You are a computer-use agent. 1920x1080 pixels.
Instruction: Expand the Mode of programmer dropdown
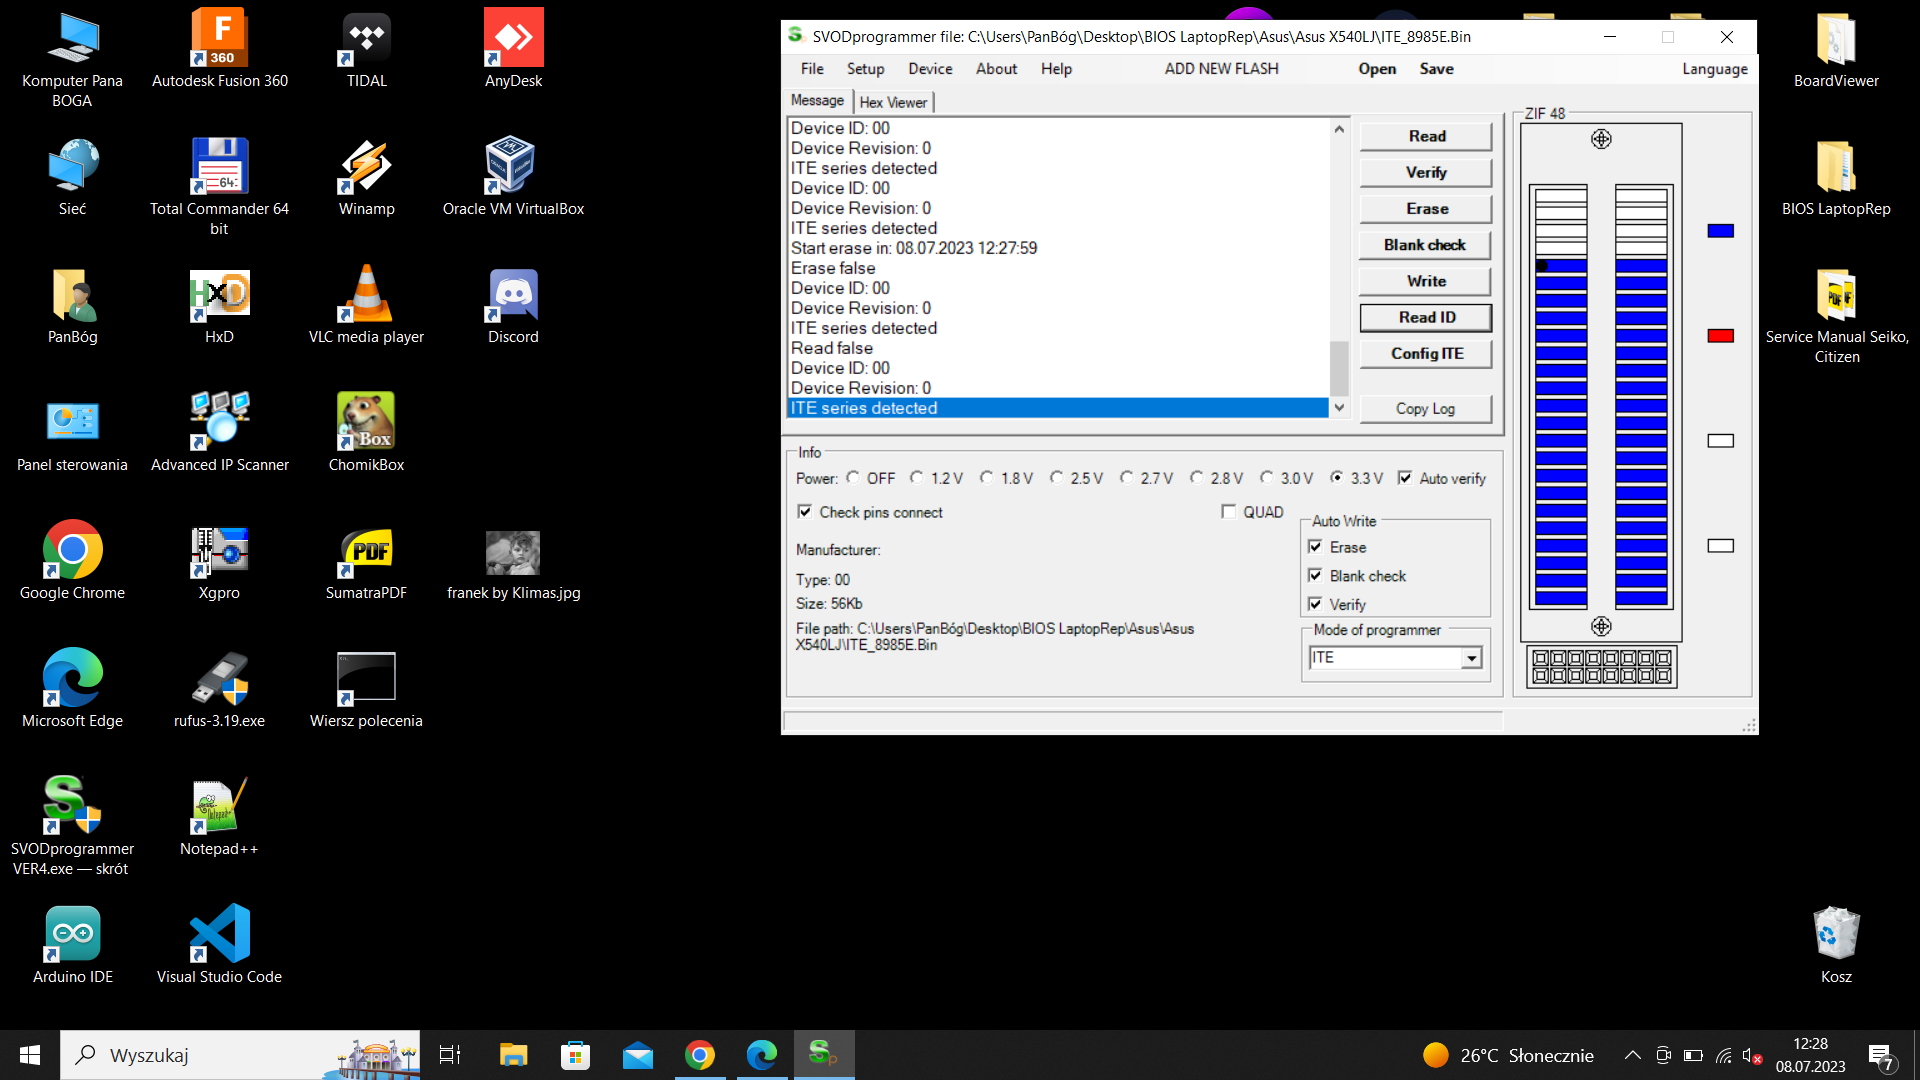1471,658
